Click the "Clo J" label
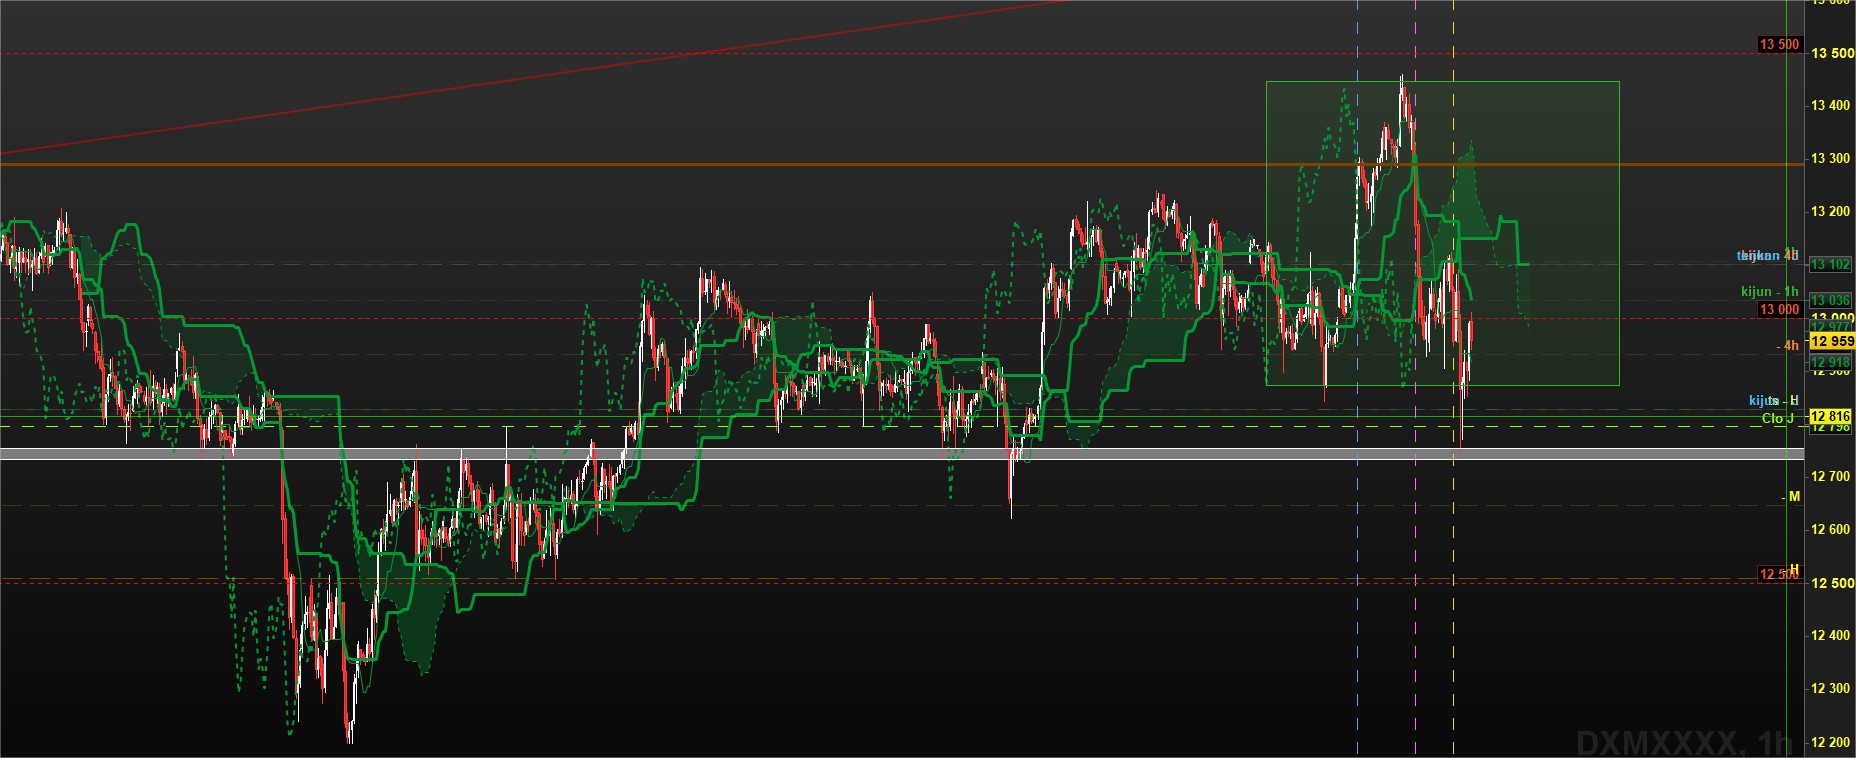Viewport: 1856px width, 758px height. click(x=1778, y=418)
